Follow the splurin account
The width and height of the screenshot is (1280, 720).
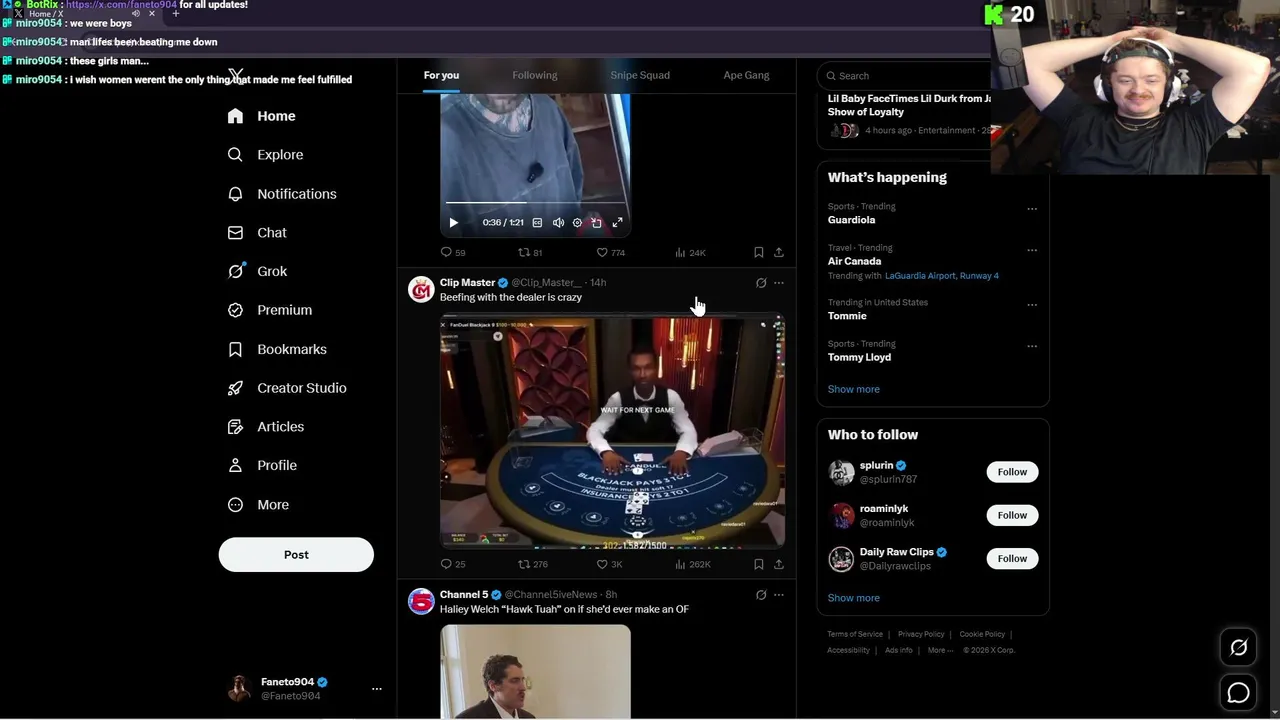click(x=1012, y=472)
